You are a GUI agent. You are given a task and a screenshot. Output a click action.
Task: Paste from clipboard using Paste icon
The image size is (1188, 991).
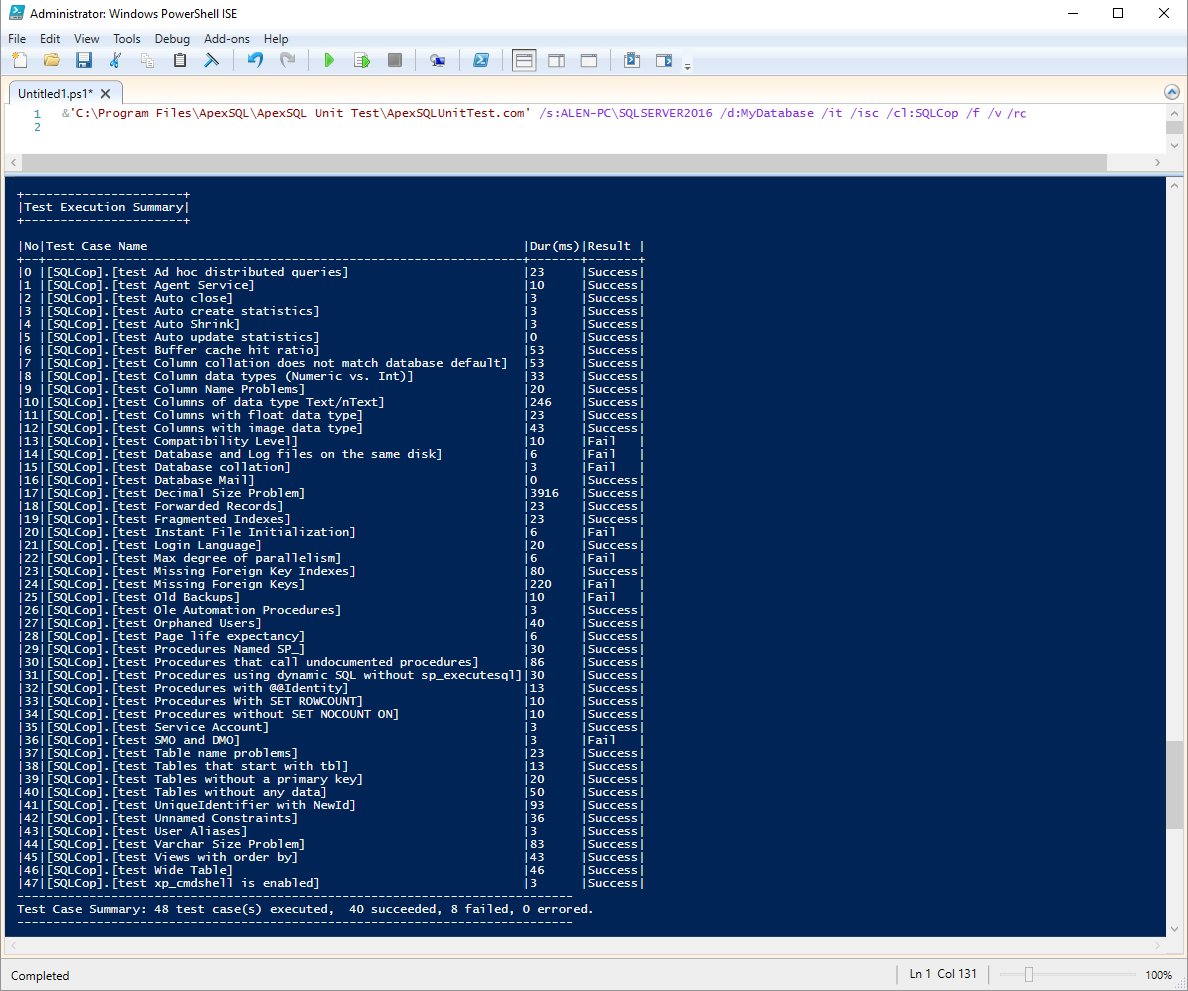coord(180,61)
